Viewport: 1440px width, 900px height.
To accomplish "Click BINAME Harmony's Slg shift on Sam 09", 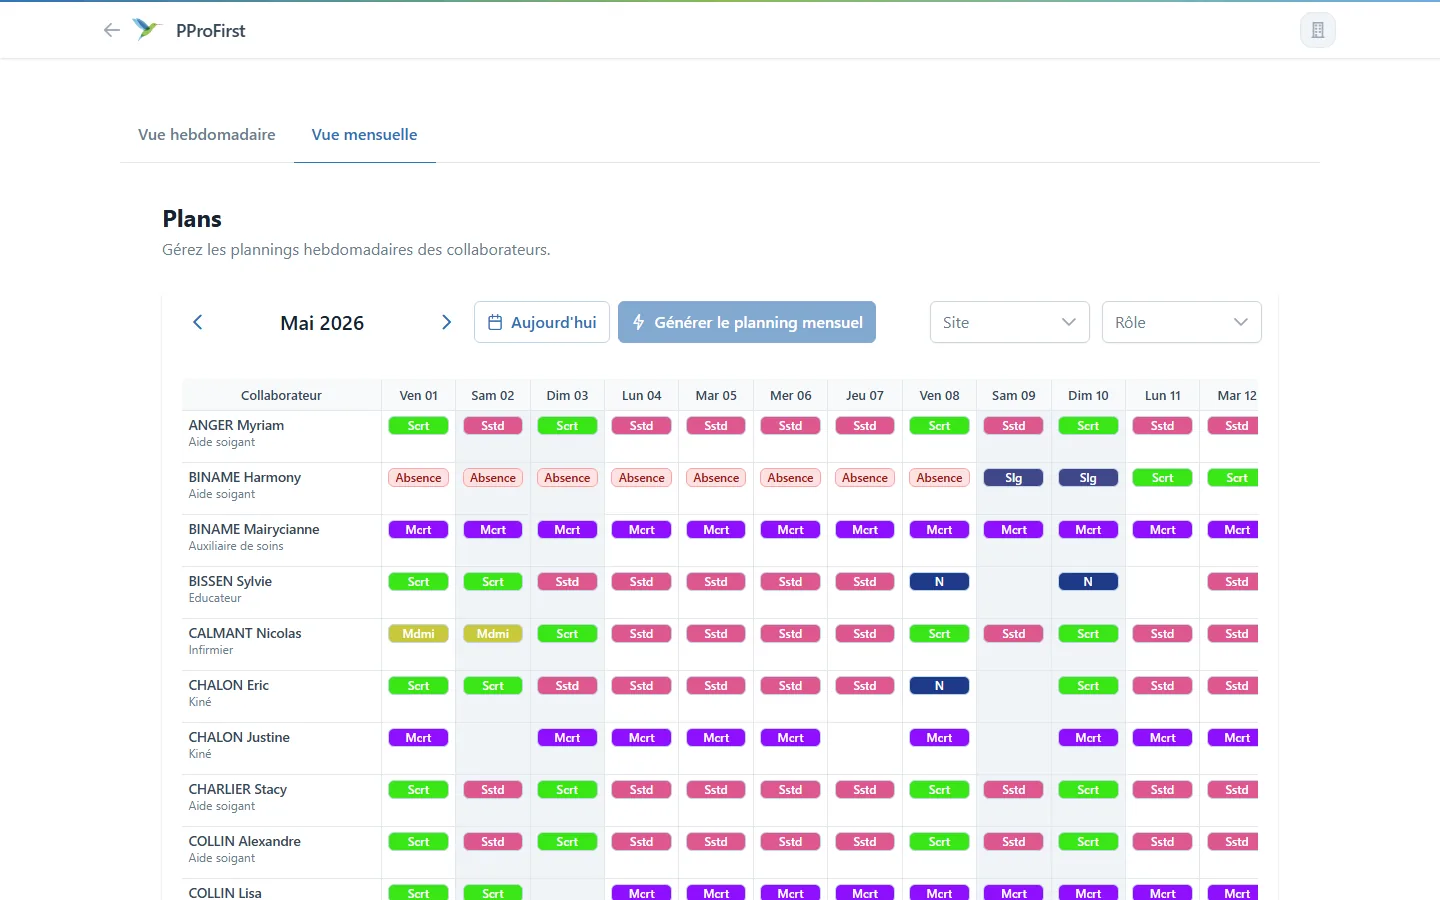I will click(x=1014, y=478).
